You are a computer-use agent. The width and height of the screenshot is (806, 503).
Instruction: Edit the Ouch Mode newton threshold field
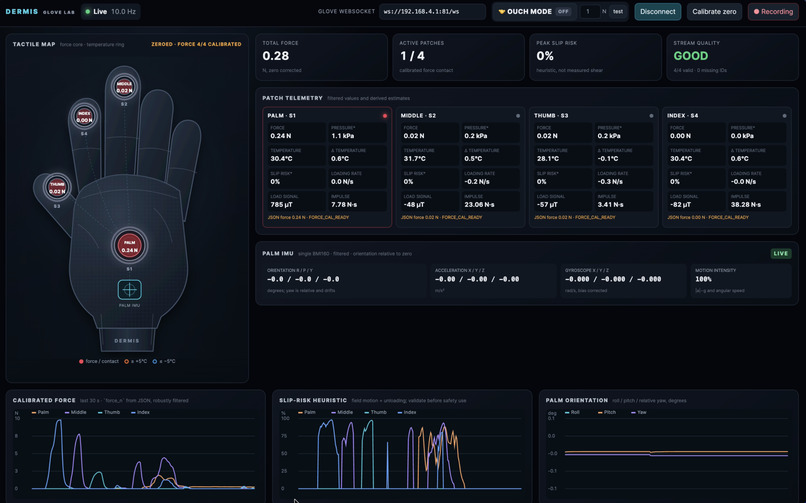[x=590, y=11]
